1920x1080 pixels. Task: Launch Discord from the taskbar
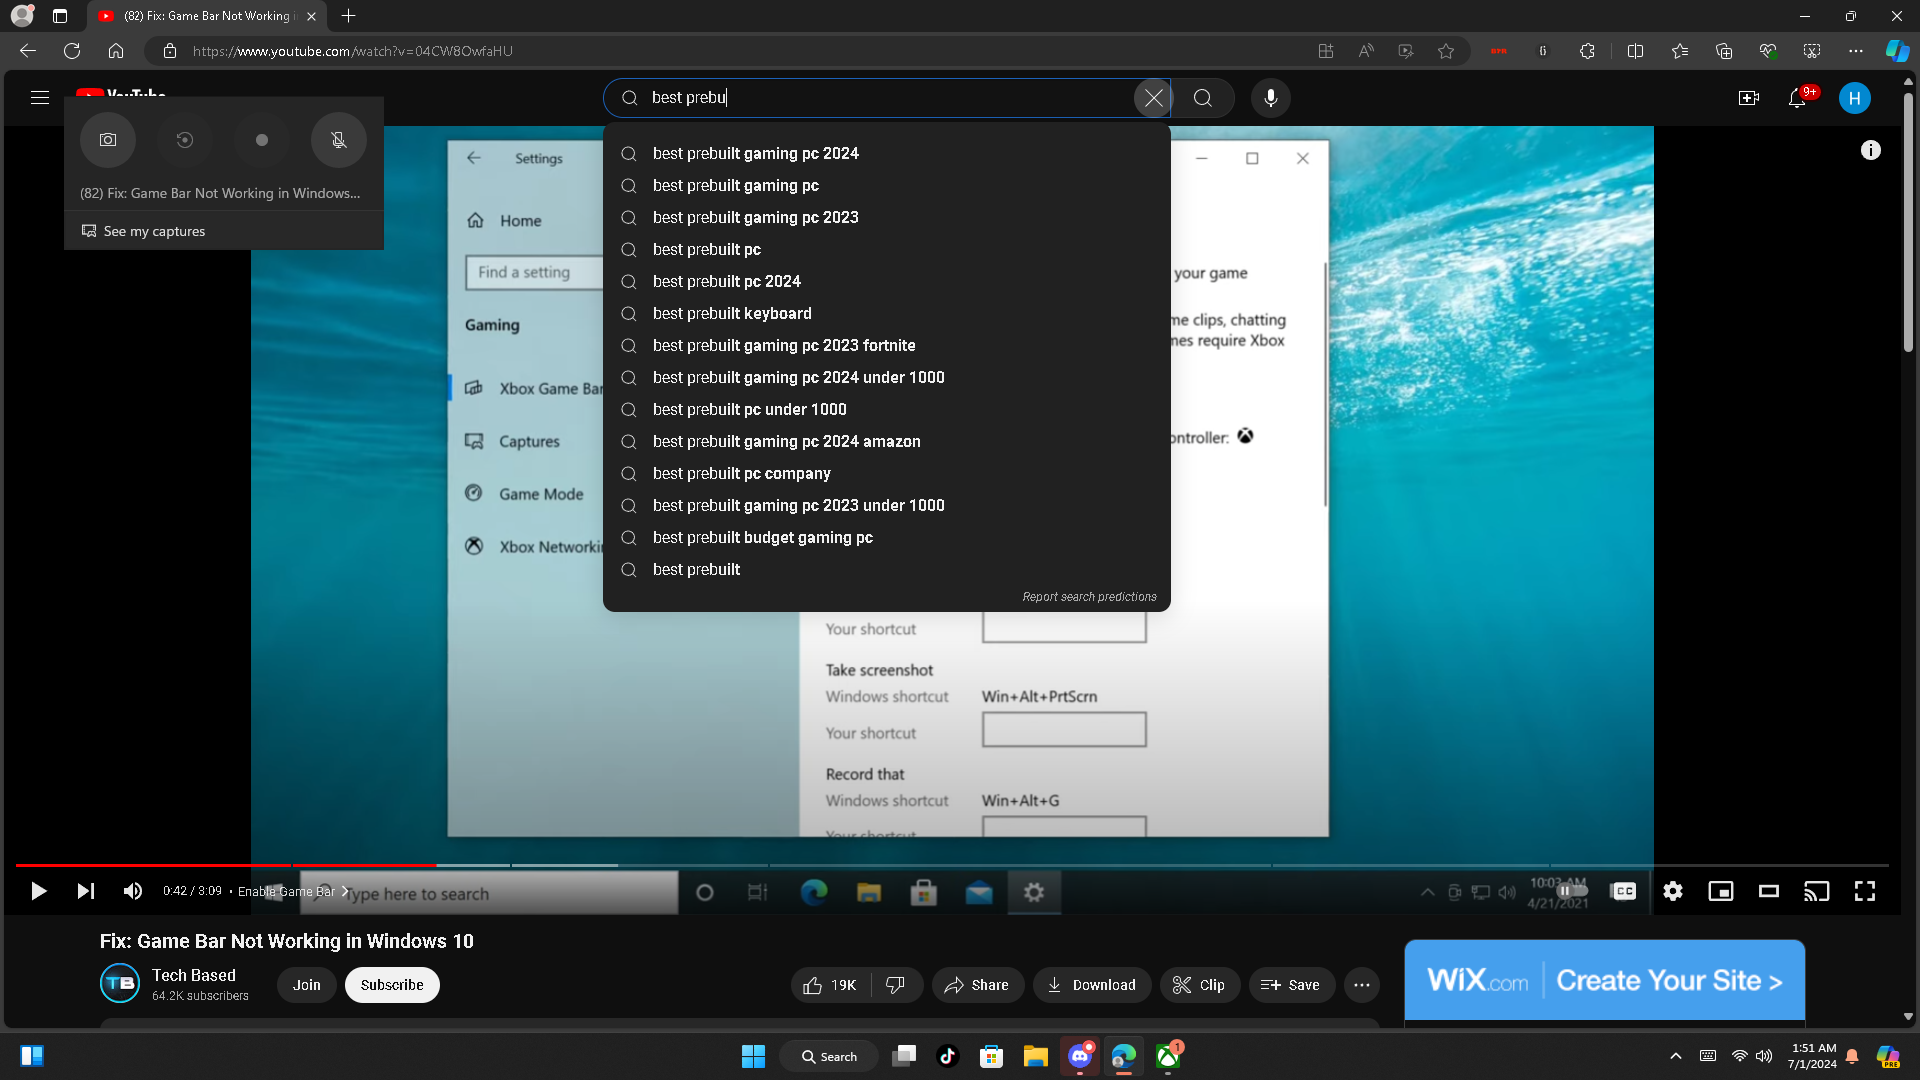point(1080,1056)
